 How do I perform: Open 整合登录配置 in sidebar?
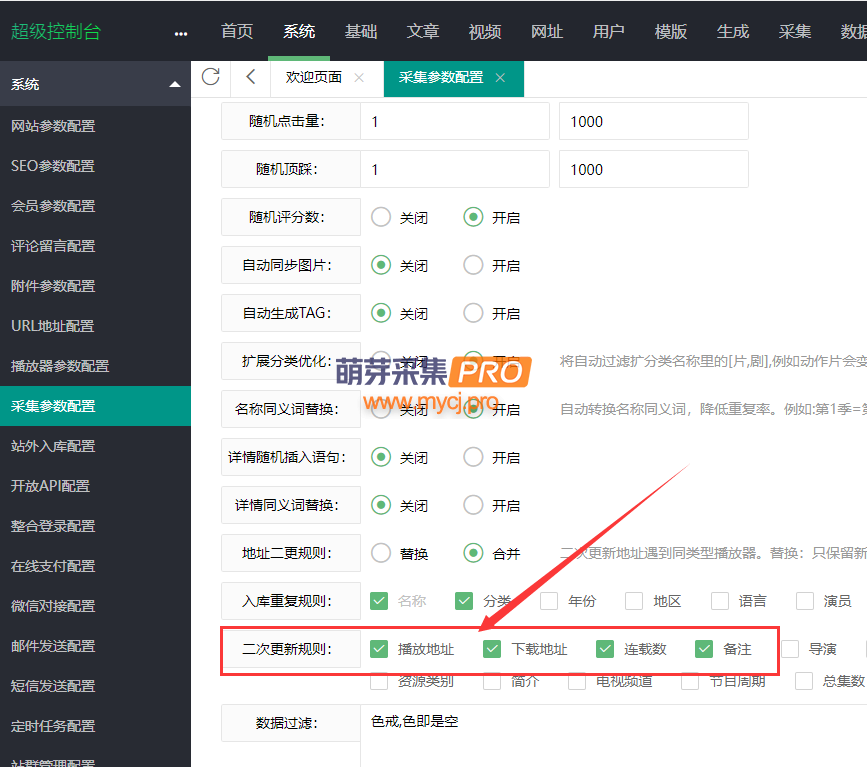(x=95, y=526)
